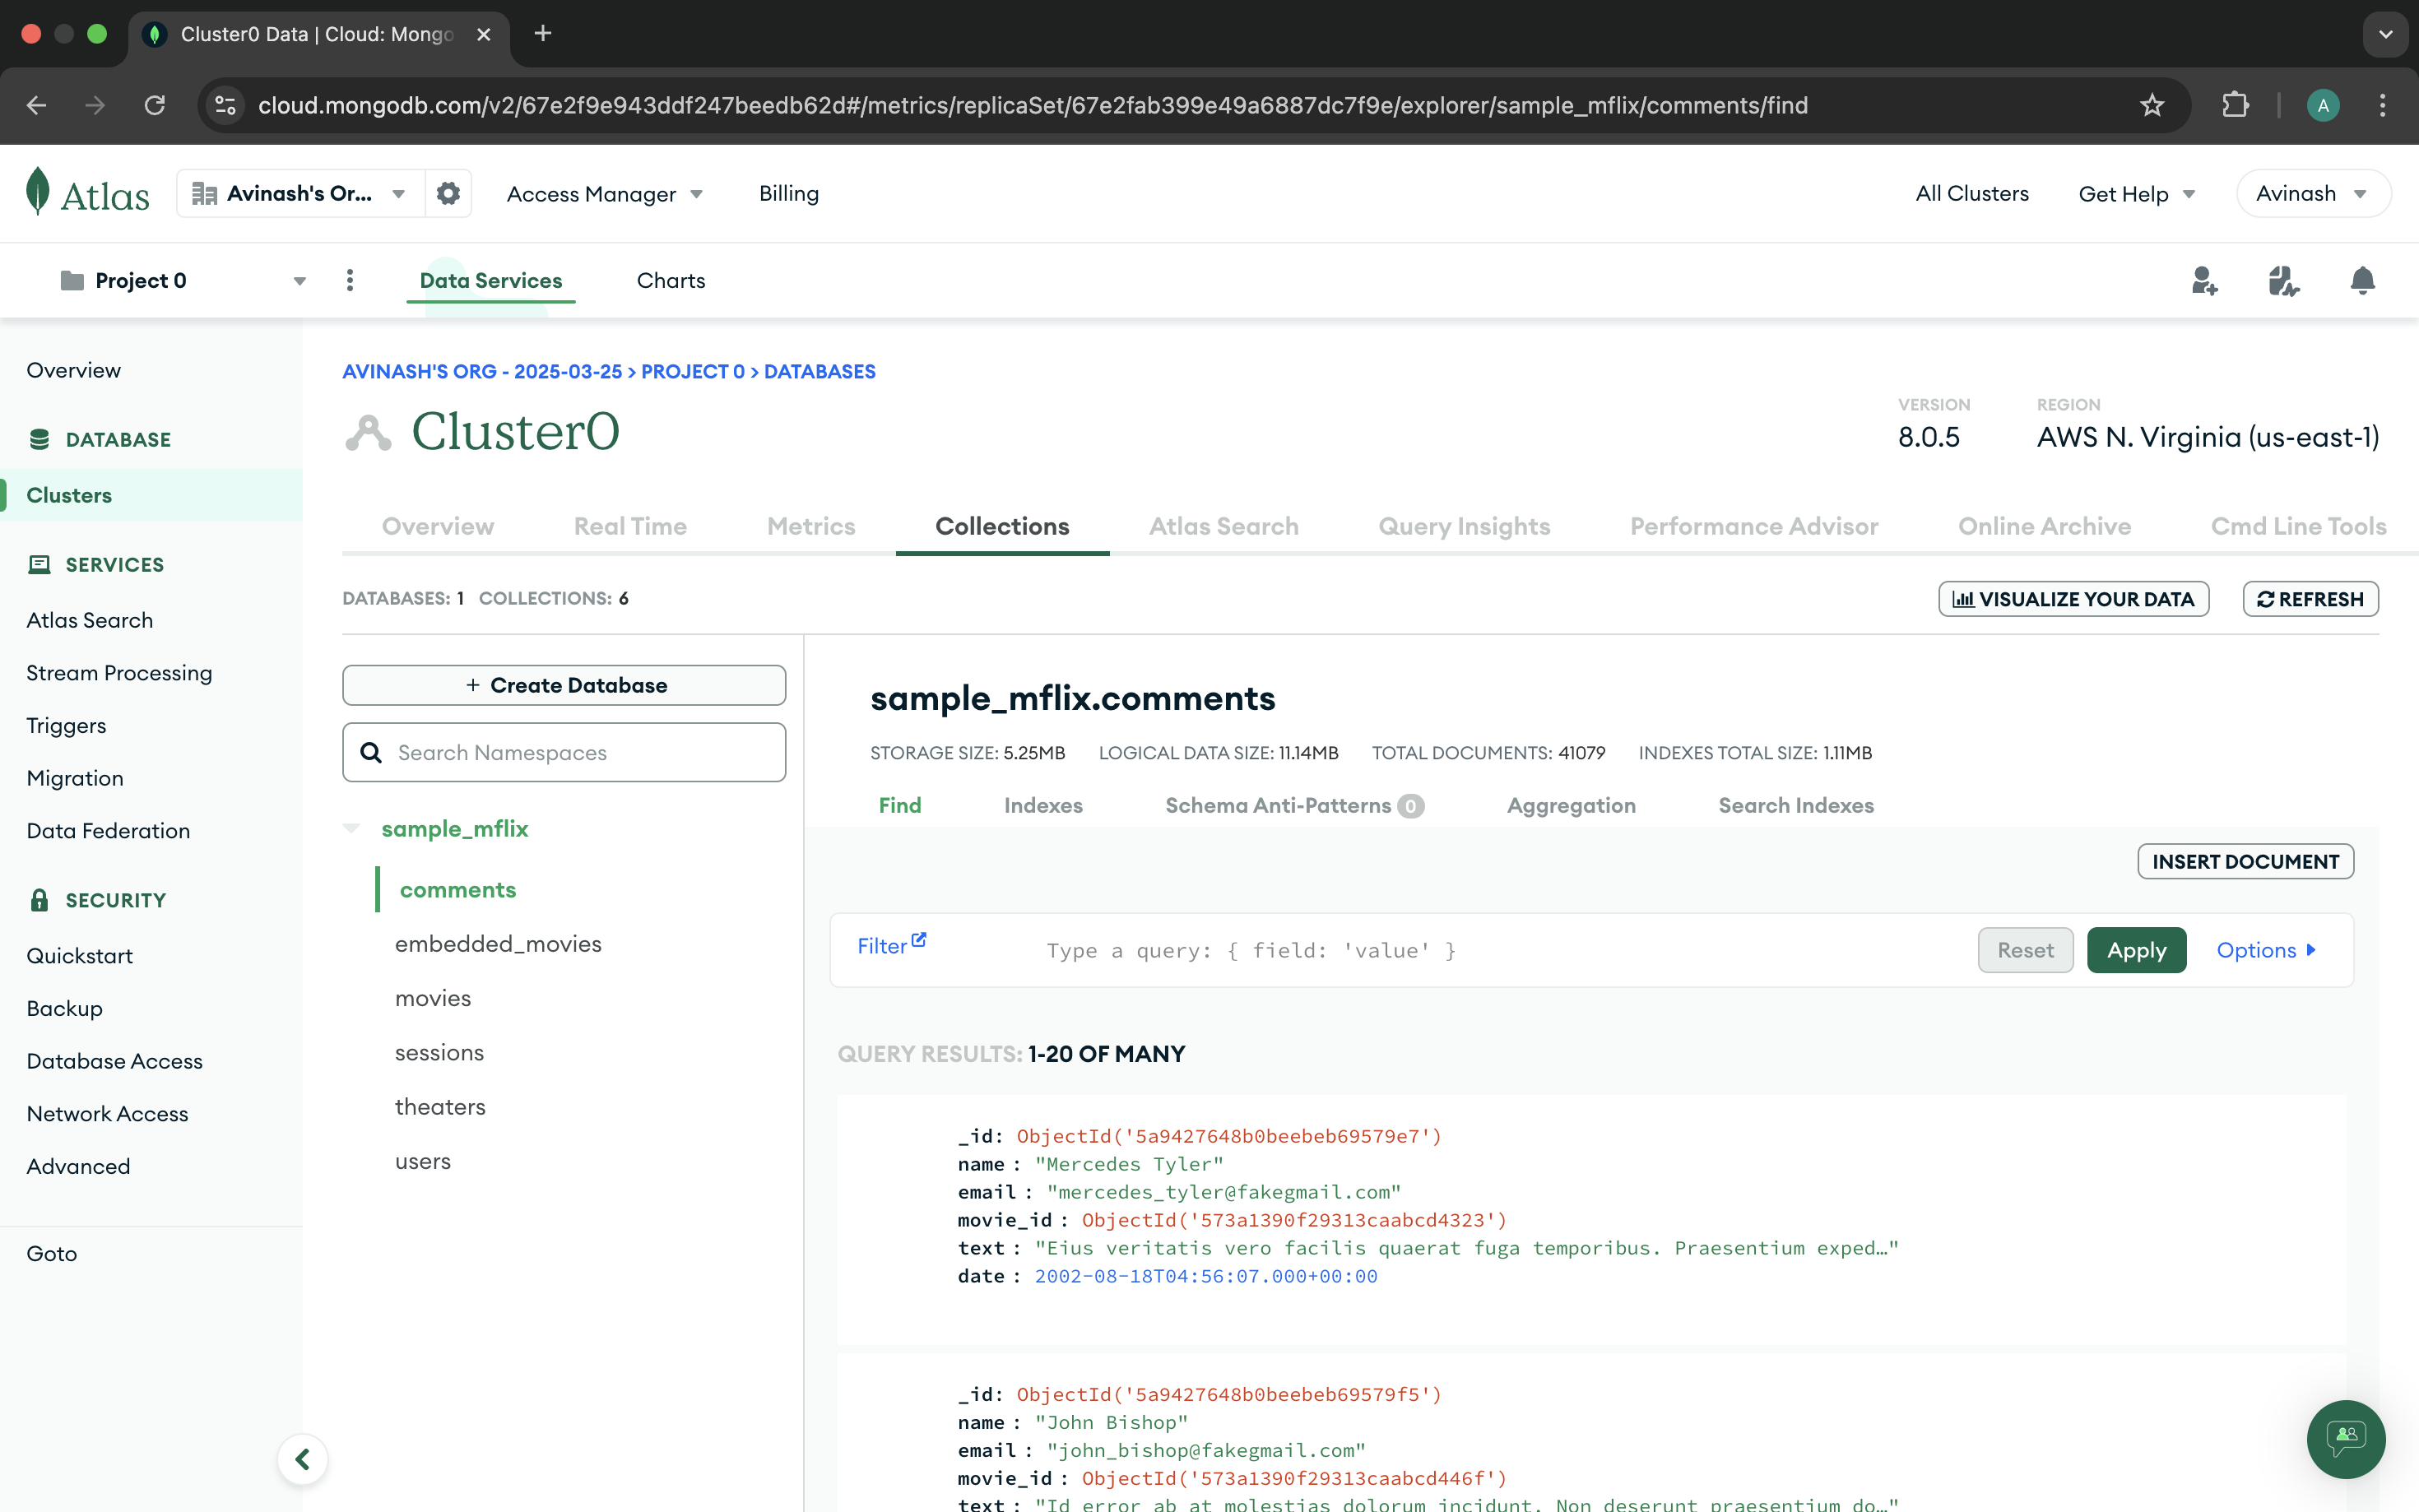The height and width of the screenshot is (1512, 2419).
Task: Open the browser extensions puzzle icon
Action: click(2235, 105)
